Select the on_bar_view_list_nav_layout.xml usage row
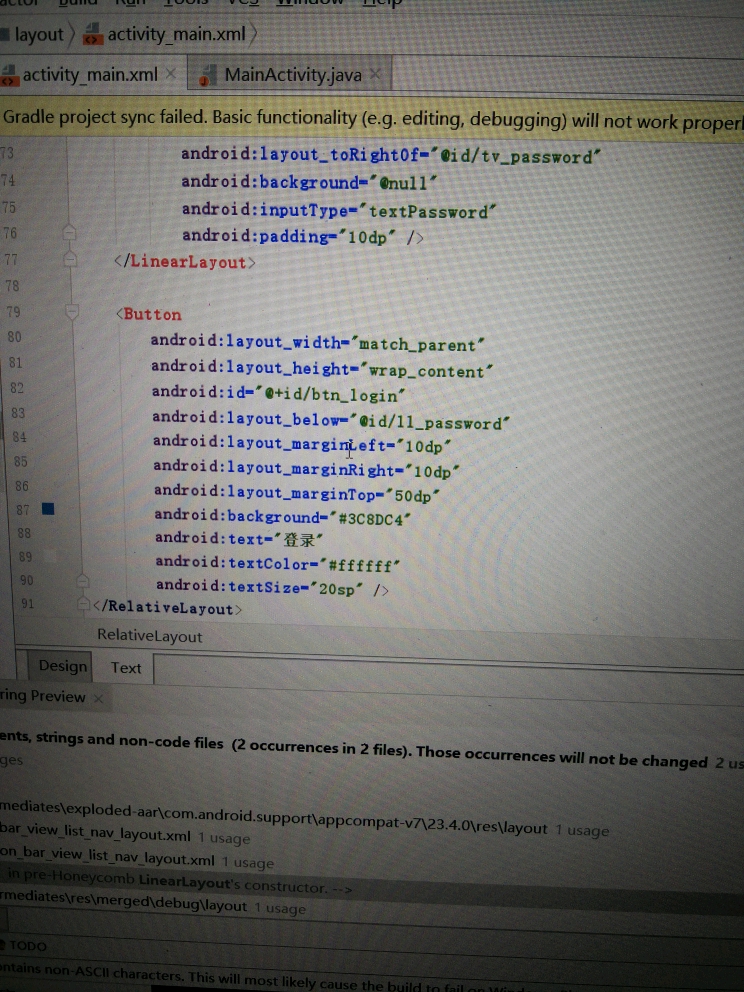Screen dimensions: 744x992 (x=137, y=859)
